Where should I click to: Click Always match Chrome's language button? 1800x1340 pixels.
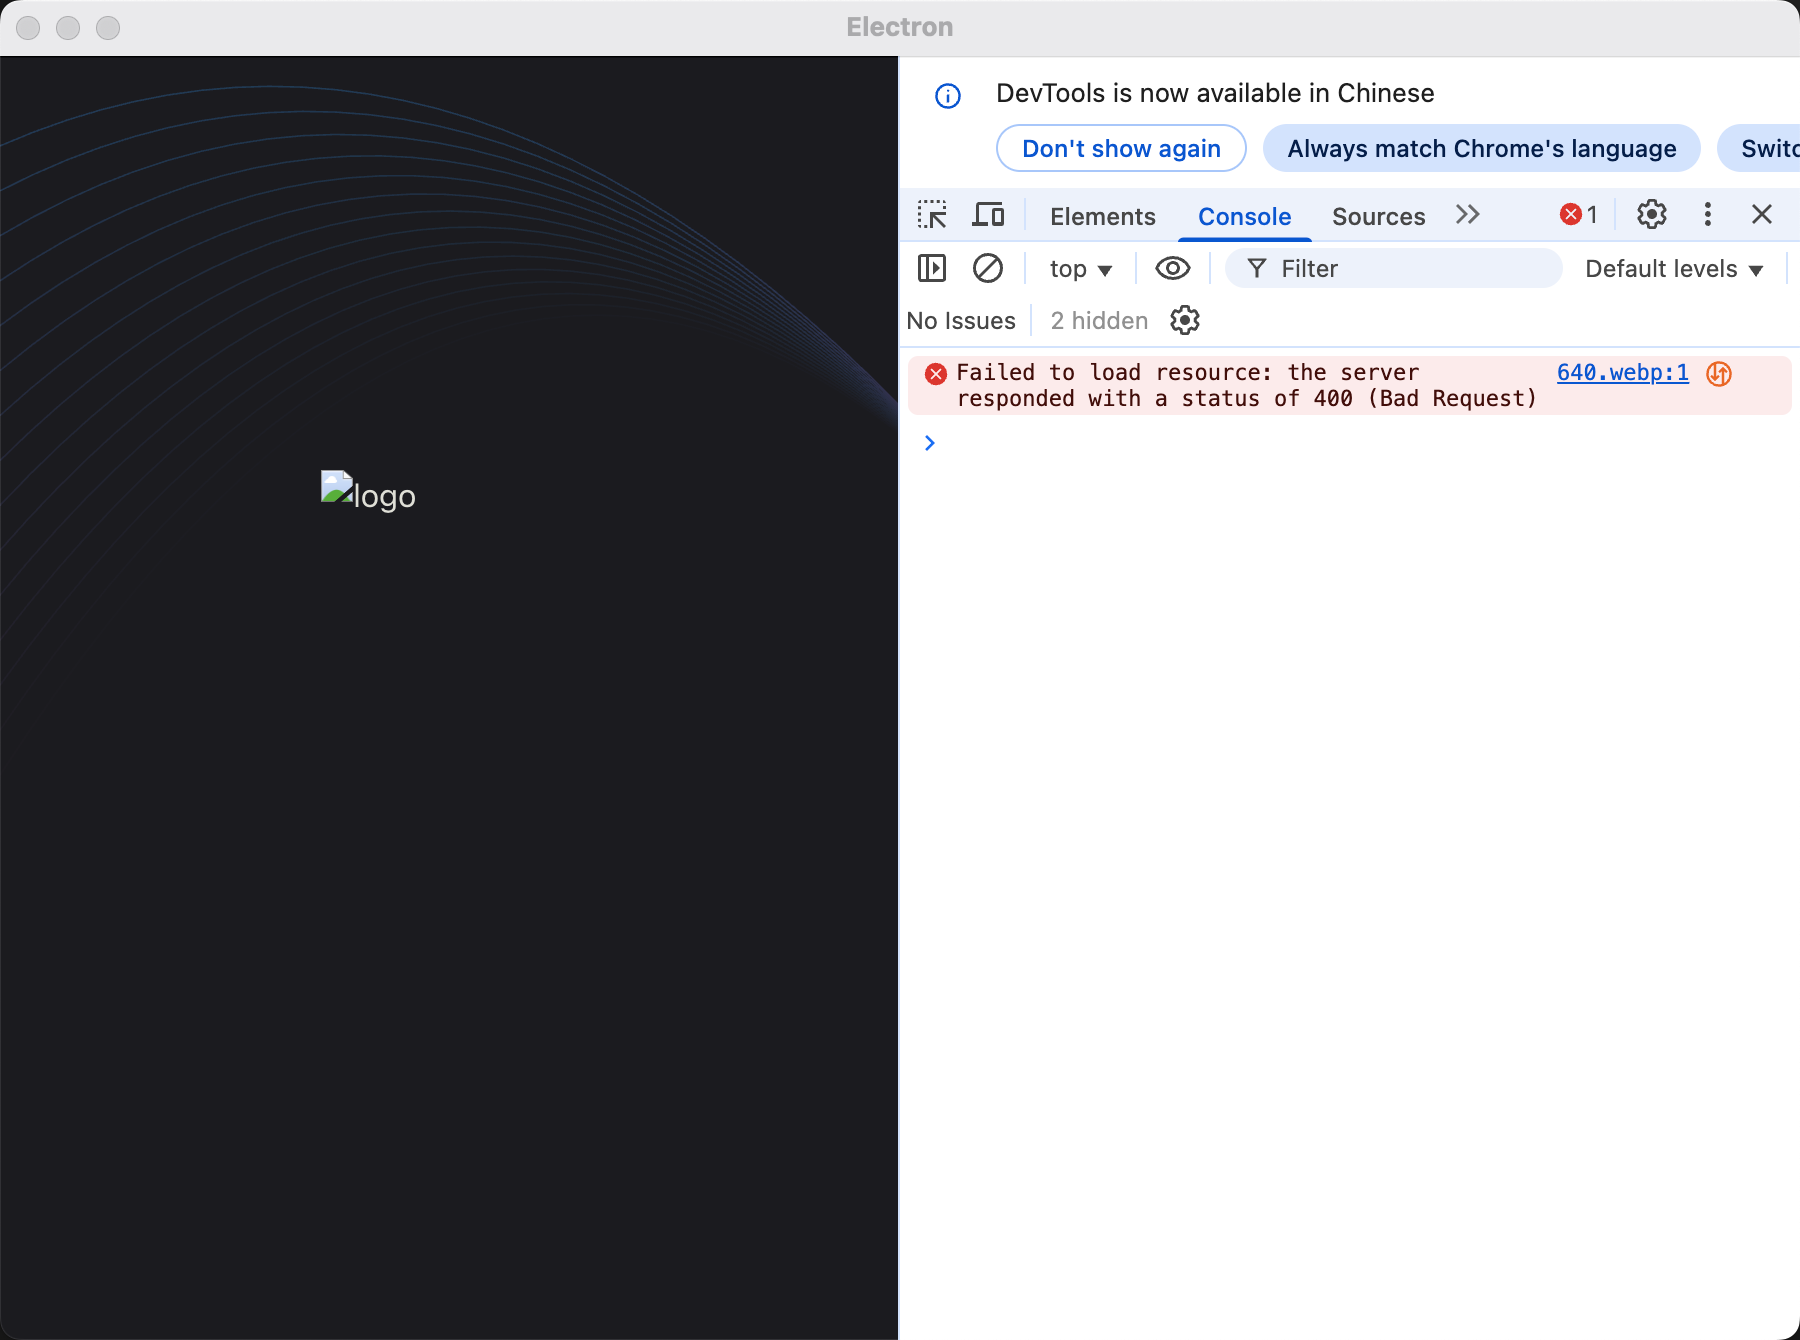pyautogui.click(x=1481, y=149)
